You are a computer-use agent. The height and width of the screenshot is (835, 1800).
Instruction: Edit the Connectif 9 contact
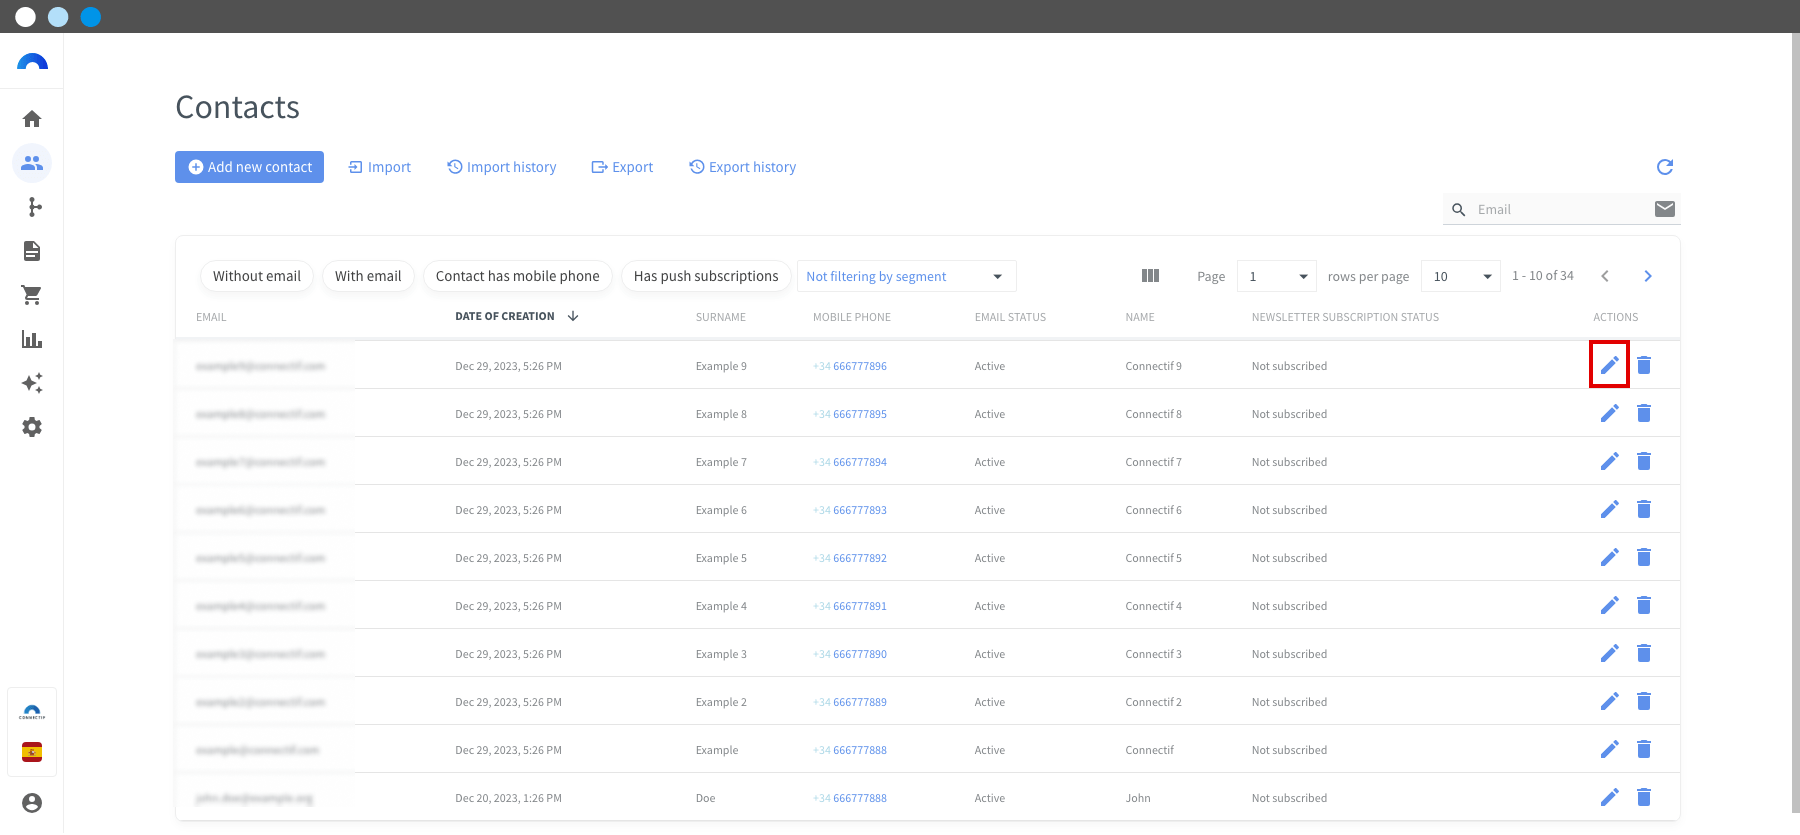pyautogui.click(x=1610, y=365)
